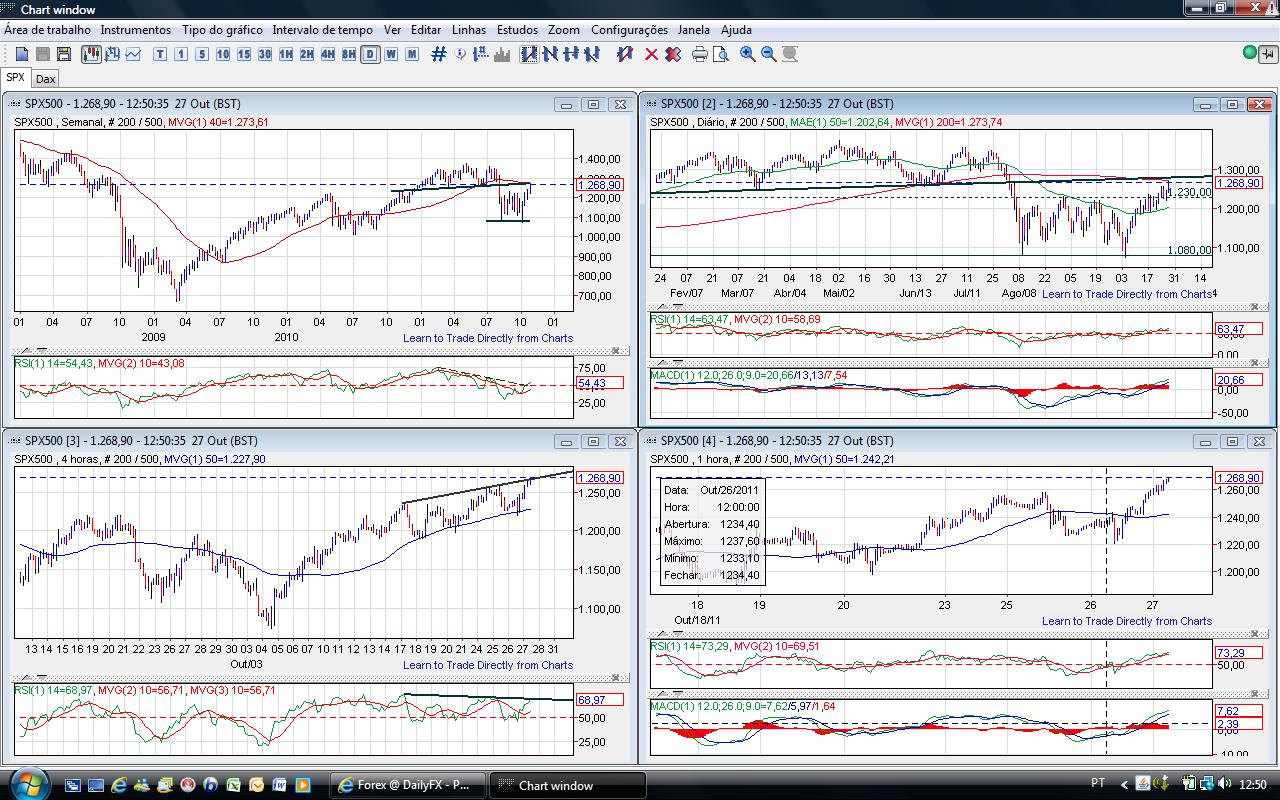
Task: Select the boxed trend line drawing tool
Action: [x=529, y=54]
